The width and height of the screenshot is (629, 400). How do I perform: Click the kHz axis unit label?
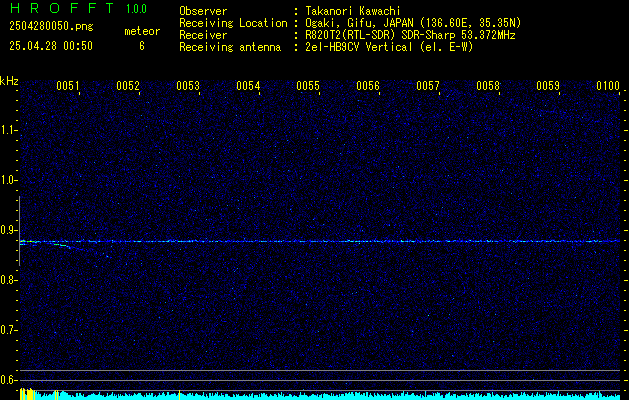(x=9, y=81)
